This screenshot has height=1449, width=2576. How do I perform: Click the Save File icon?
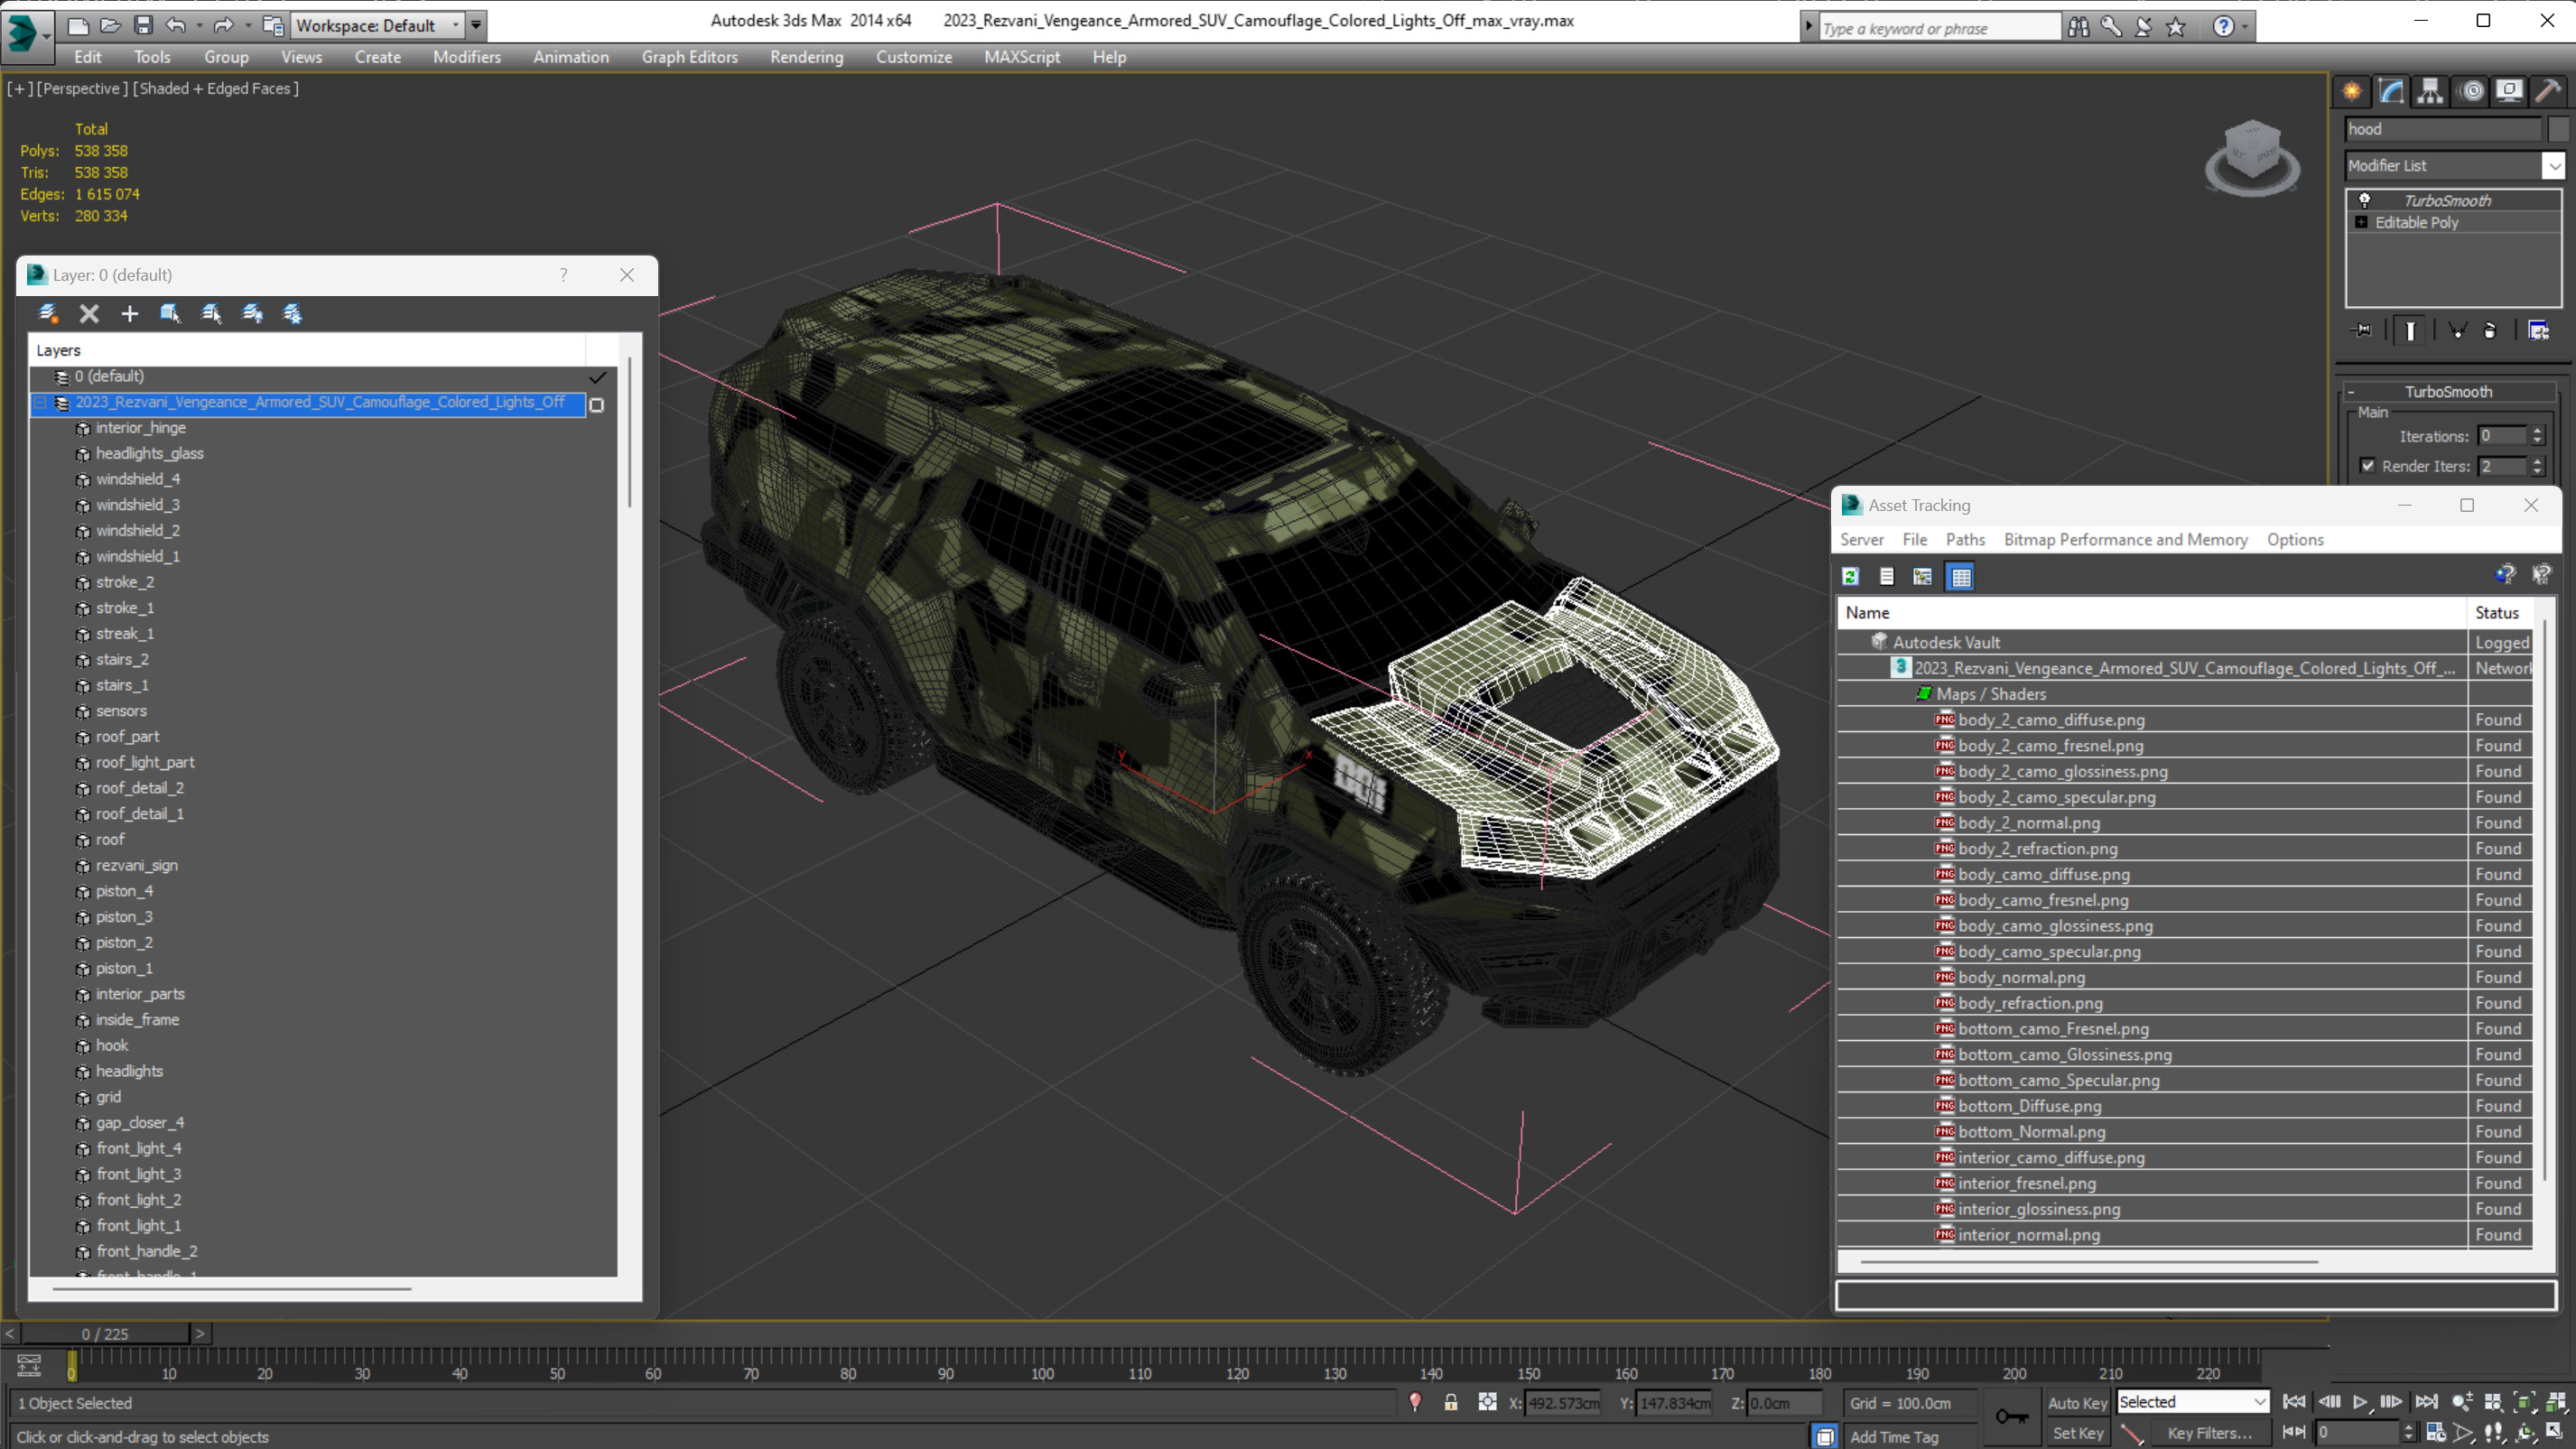coord(143,25)
